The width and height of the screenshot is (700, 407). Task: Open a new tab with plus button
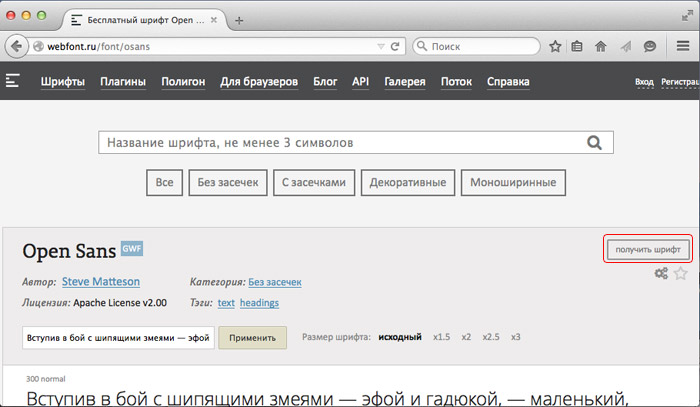[x=239, y=21]
